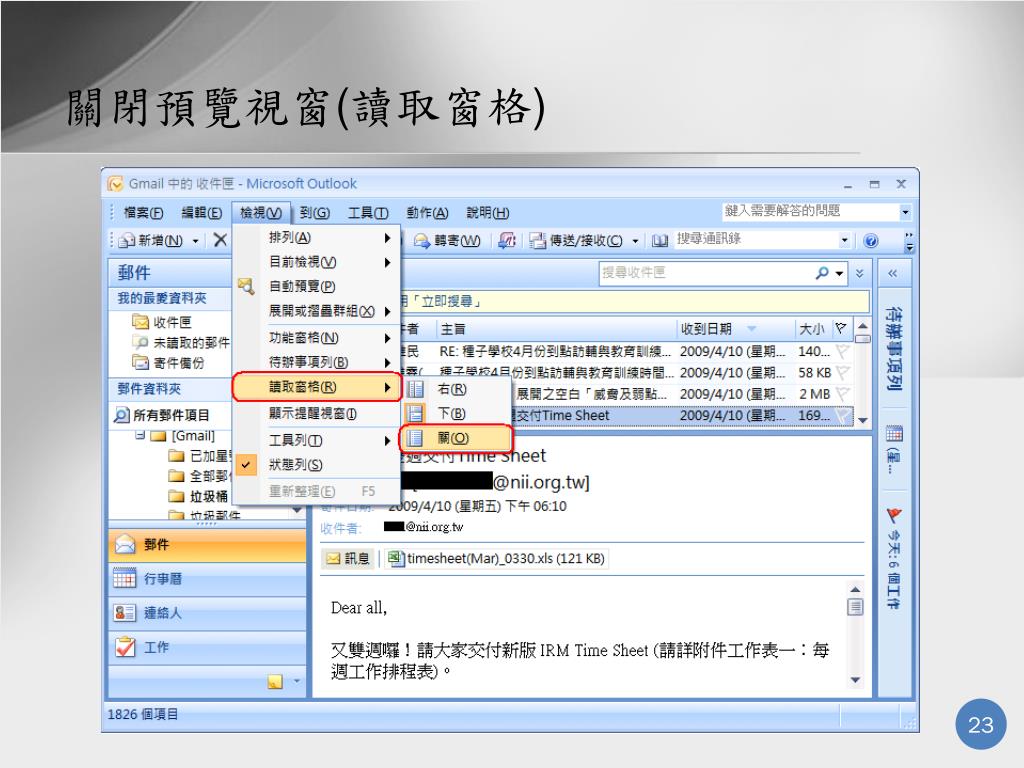
Task: Expand the To-Do Bar with chevron
Action: point(893,274)
